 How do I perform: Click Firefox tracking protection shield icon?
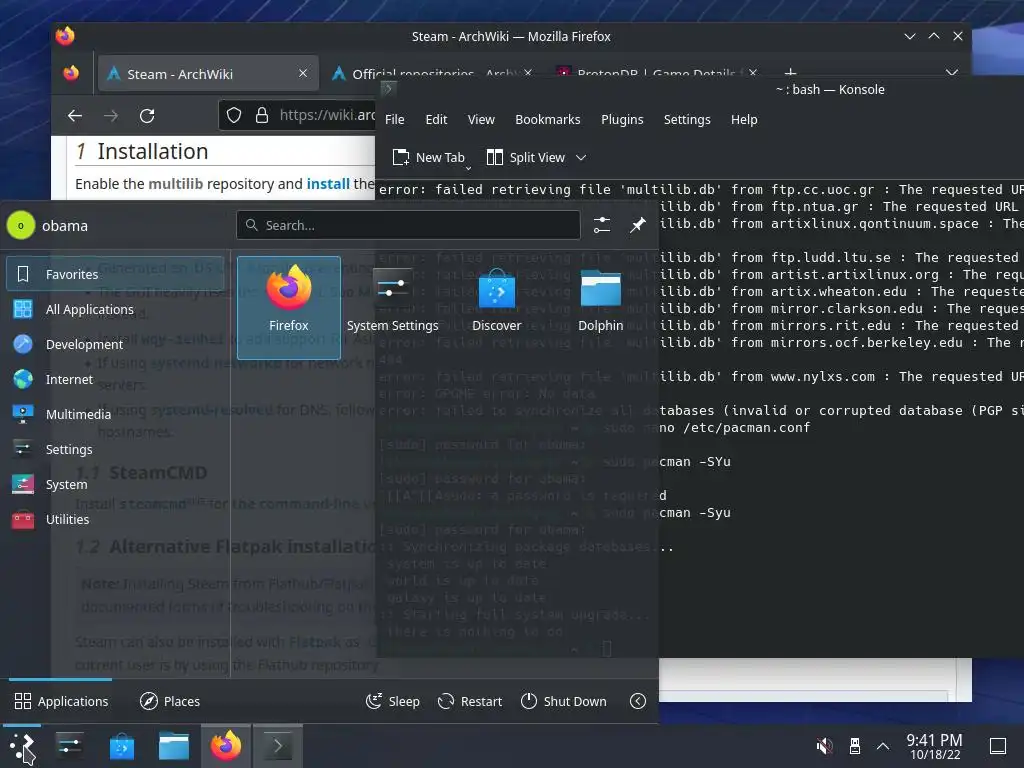(x=234, y=116)
